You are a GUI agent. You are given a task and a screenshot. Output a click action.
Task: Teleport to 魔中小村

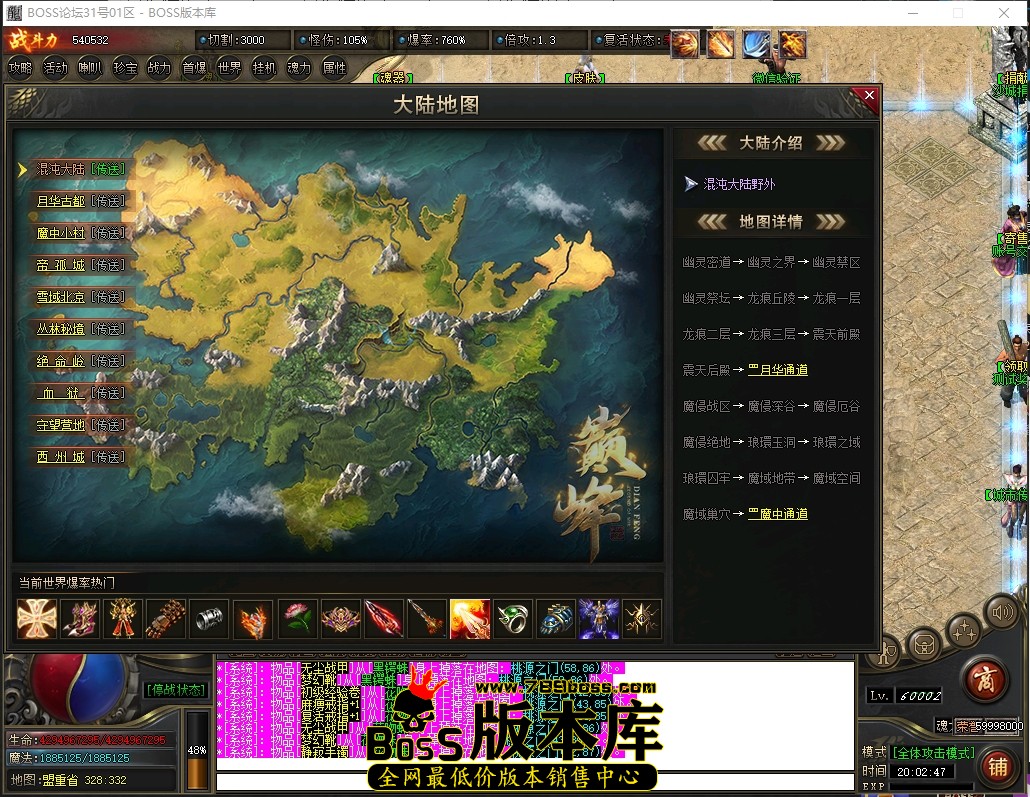tap(108, 233)
